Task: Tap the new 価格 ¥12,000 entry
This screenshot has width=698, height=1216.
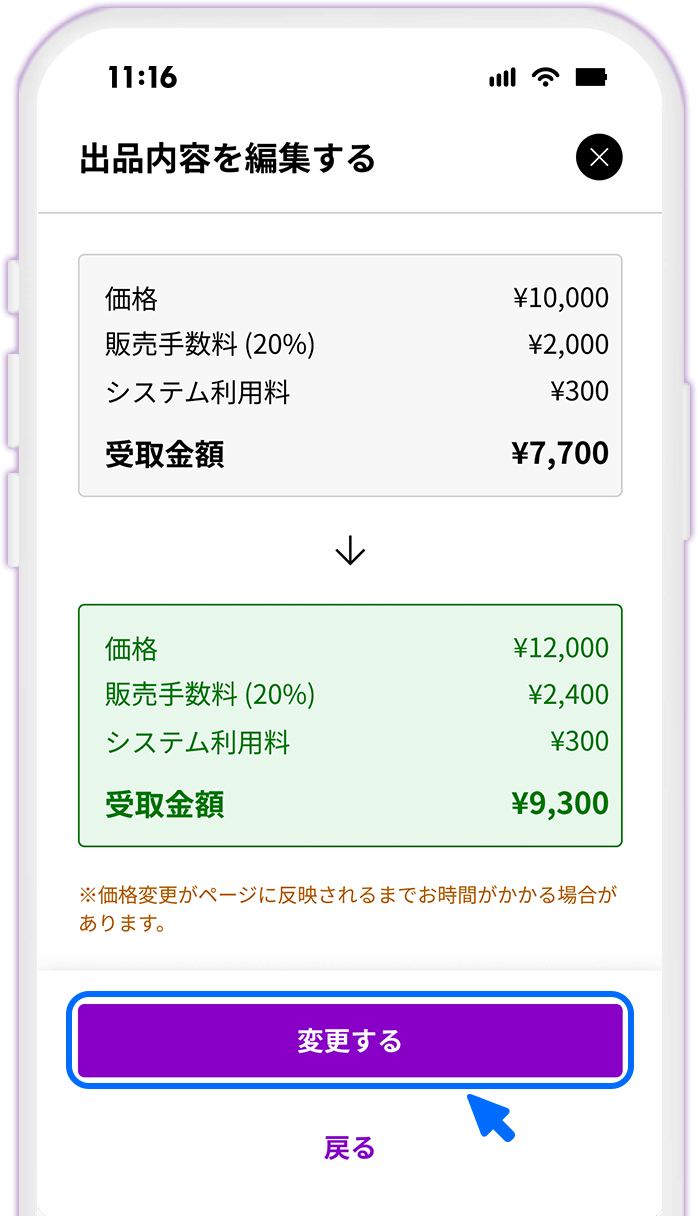Action: click(x=349, y=648)
